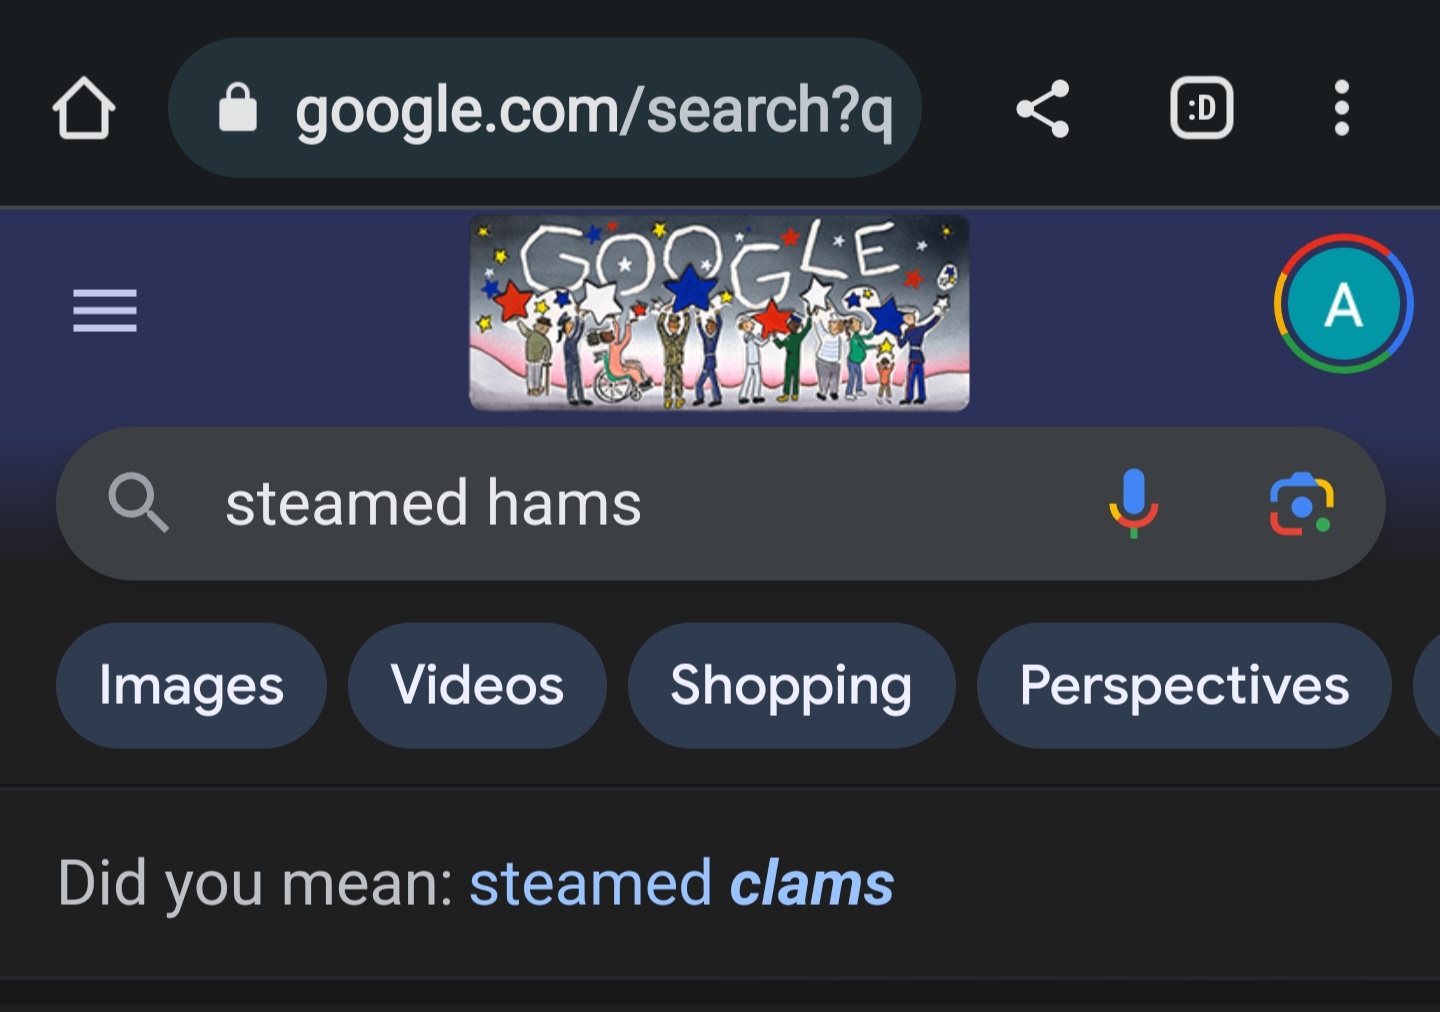Open the account avatar labeled A
Image resolution: width=1440 pixels, height=1012 pixels.
click(x=1343, y=304)
